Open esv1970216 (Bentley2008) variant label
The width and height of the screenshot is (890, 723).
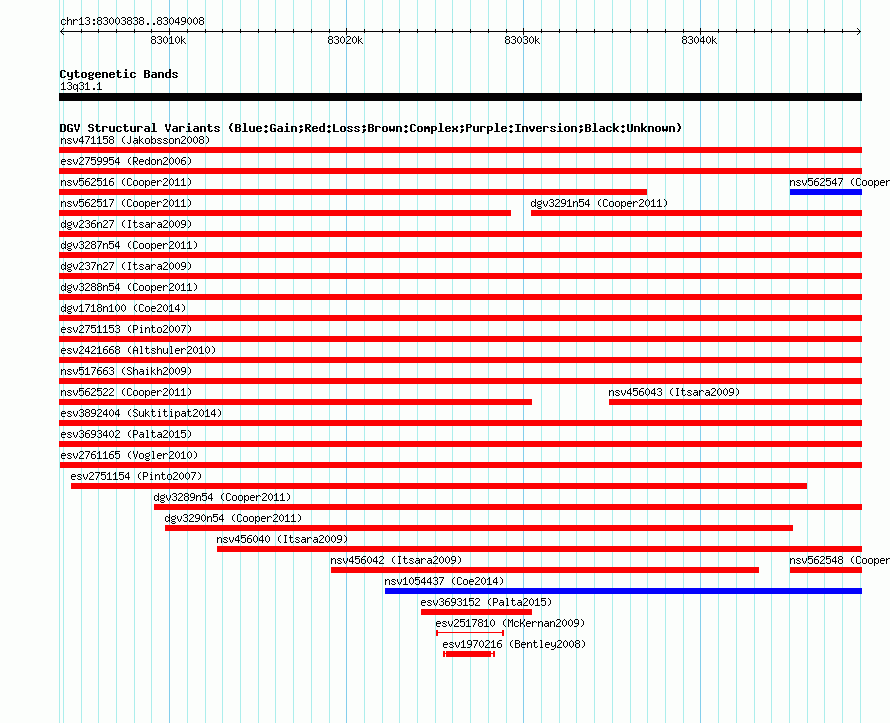[x=514, y=644]
